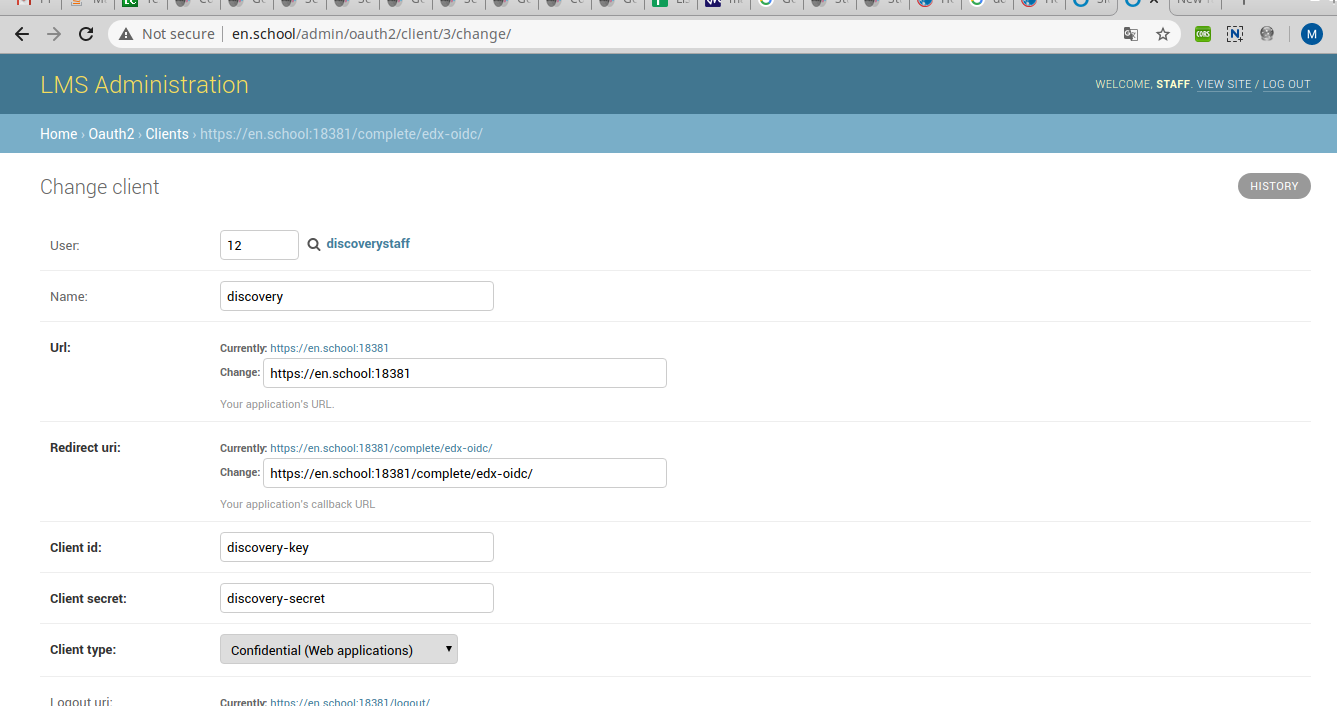Open the CORS browser extension
Image resolution: width=1337 pixels, height=706 pixels.
coord(1202,33)
